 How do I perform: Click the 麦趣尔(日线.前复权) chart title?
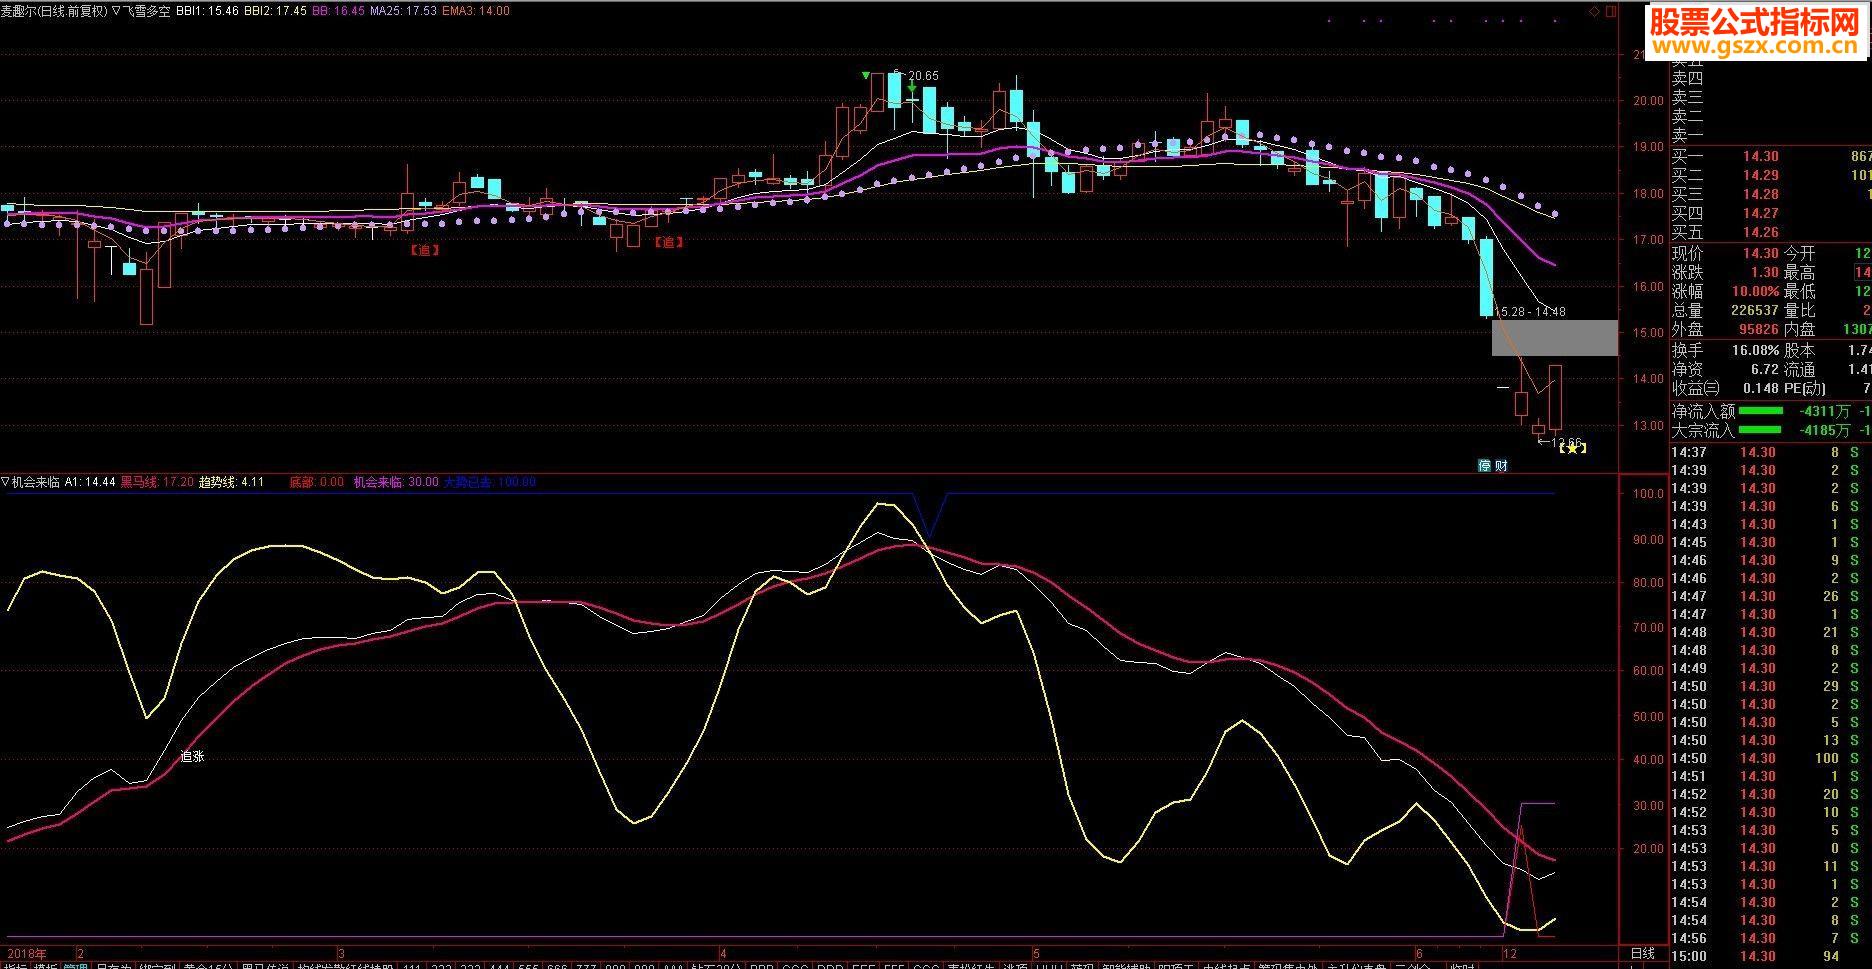point(53,11)
